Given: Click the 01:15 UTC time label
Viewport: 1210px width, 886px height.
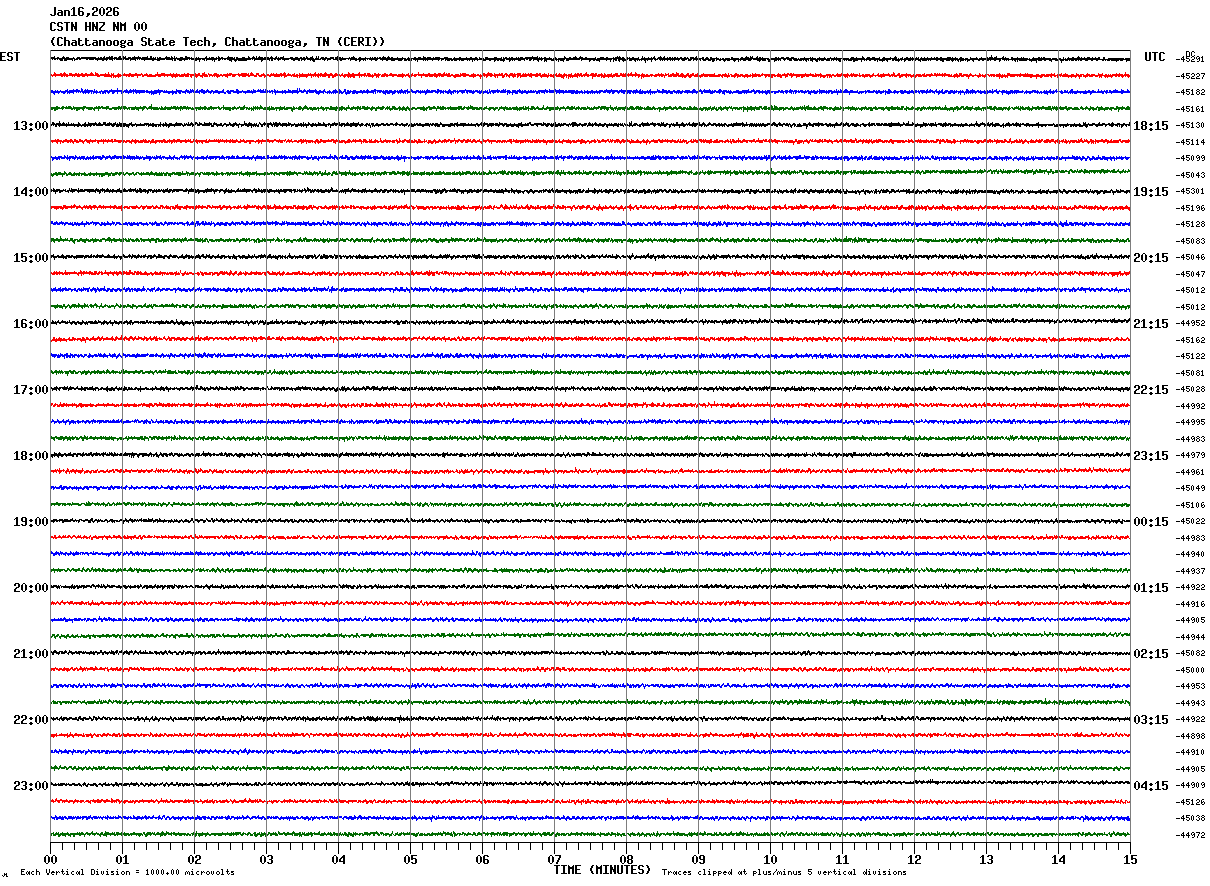Looking at the screenshot, I should (x=1151, y=588).
